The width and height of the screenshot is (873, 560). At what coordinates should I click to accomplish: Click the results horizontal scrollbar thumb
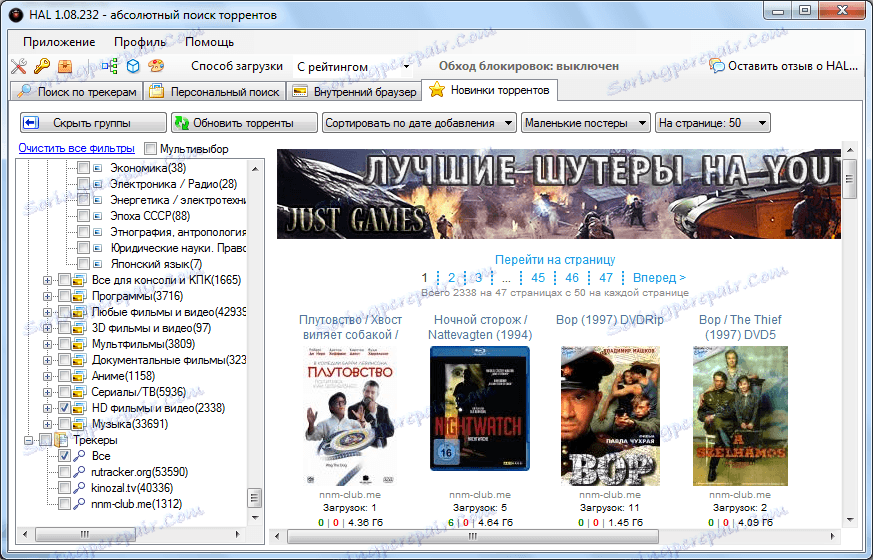click(473, 537)
